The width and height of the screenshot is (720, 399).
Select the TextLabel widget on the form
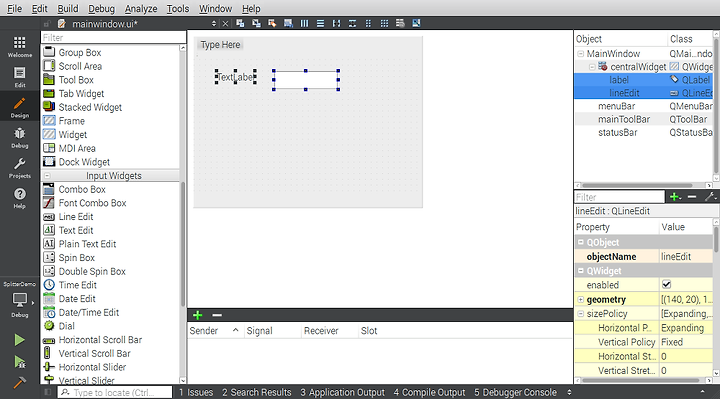tap(236, 77)
